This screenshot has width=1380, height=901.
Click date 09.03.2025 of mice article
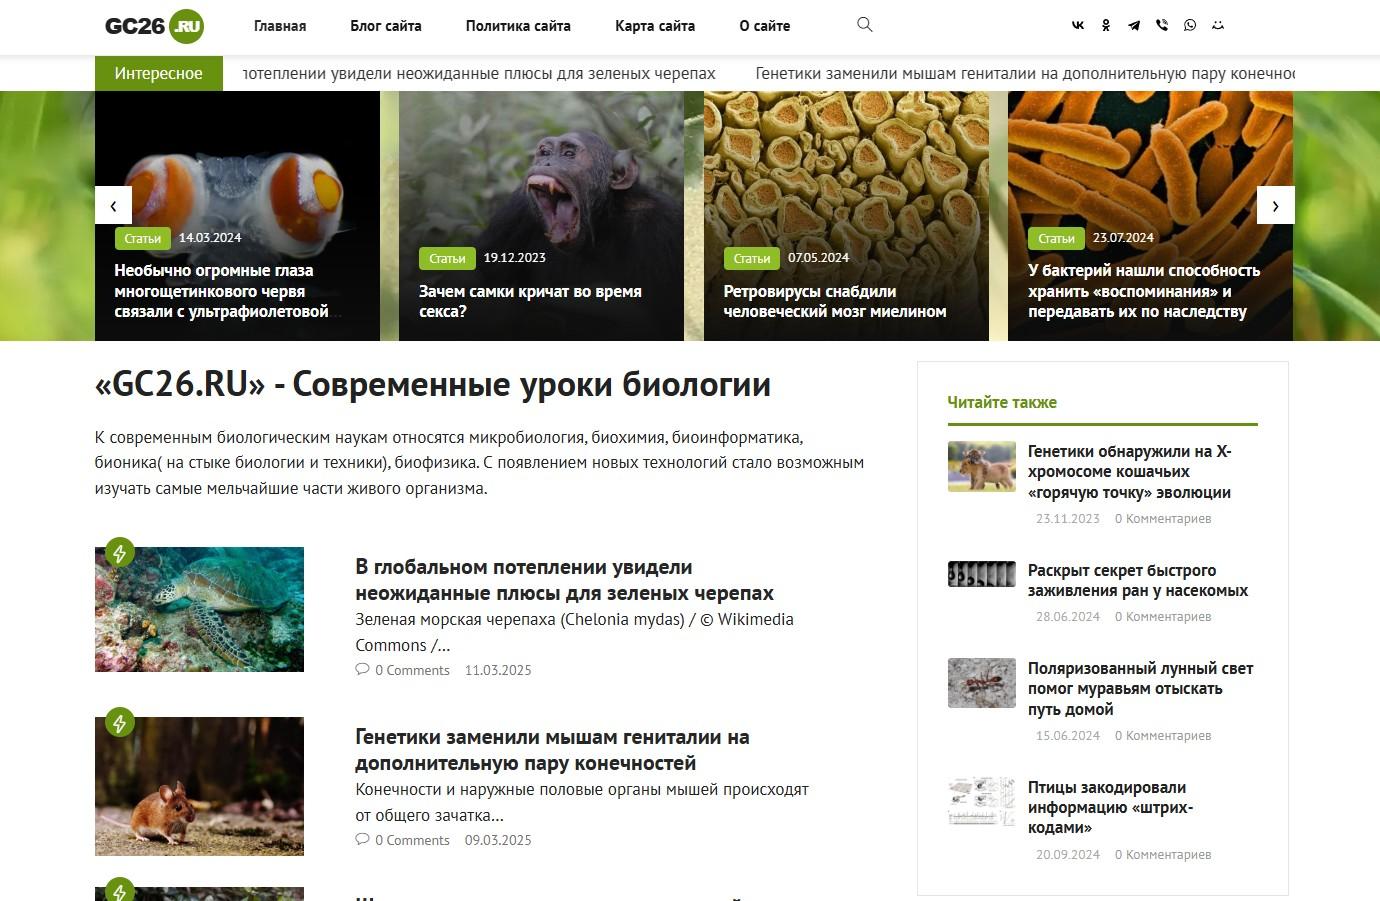(x=498, y=840)
